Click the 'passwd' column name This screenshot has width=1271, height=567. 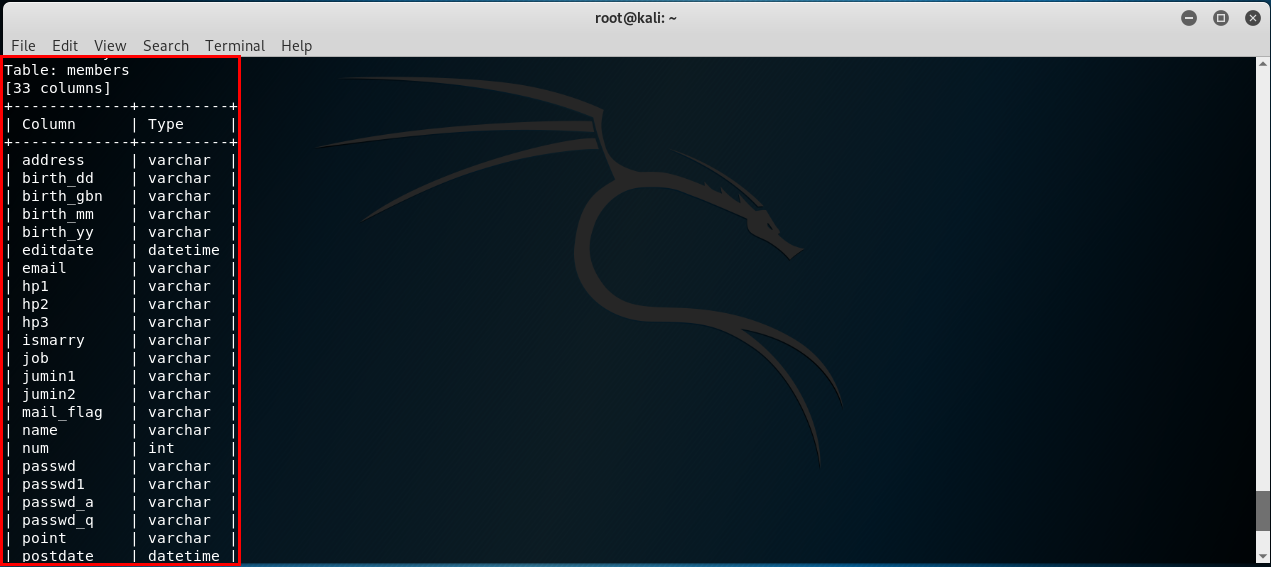49,466
